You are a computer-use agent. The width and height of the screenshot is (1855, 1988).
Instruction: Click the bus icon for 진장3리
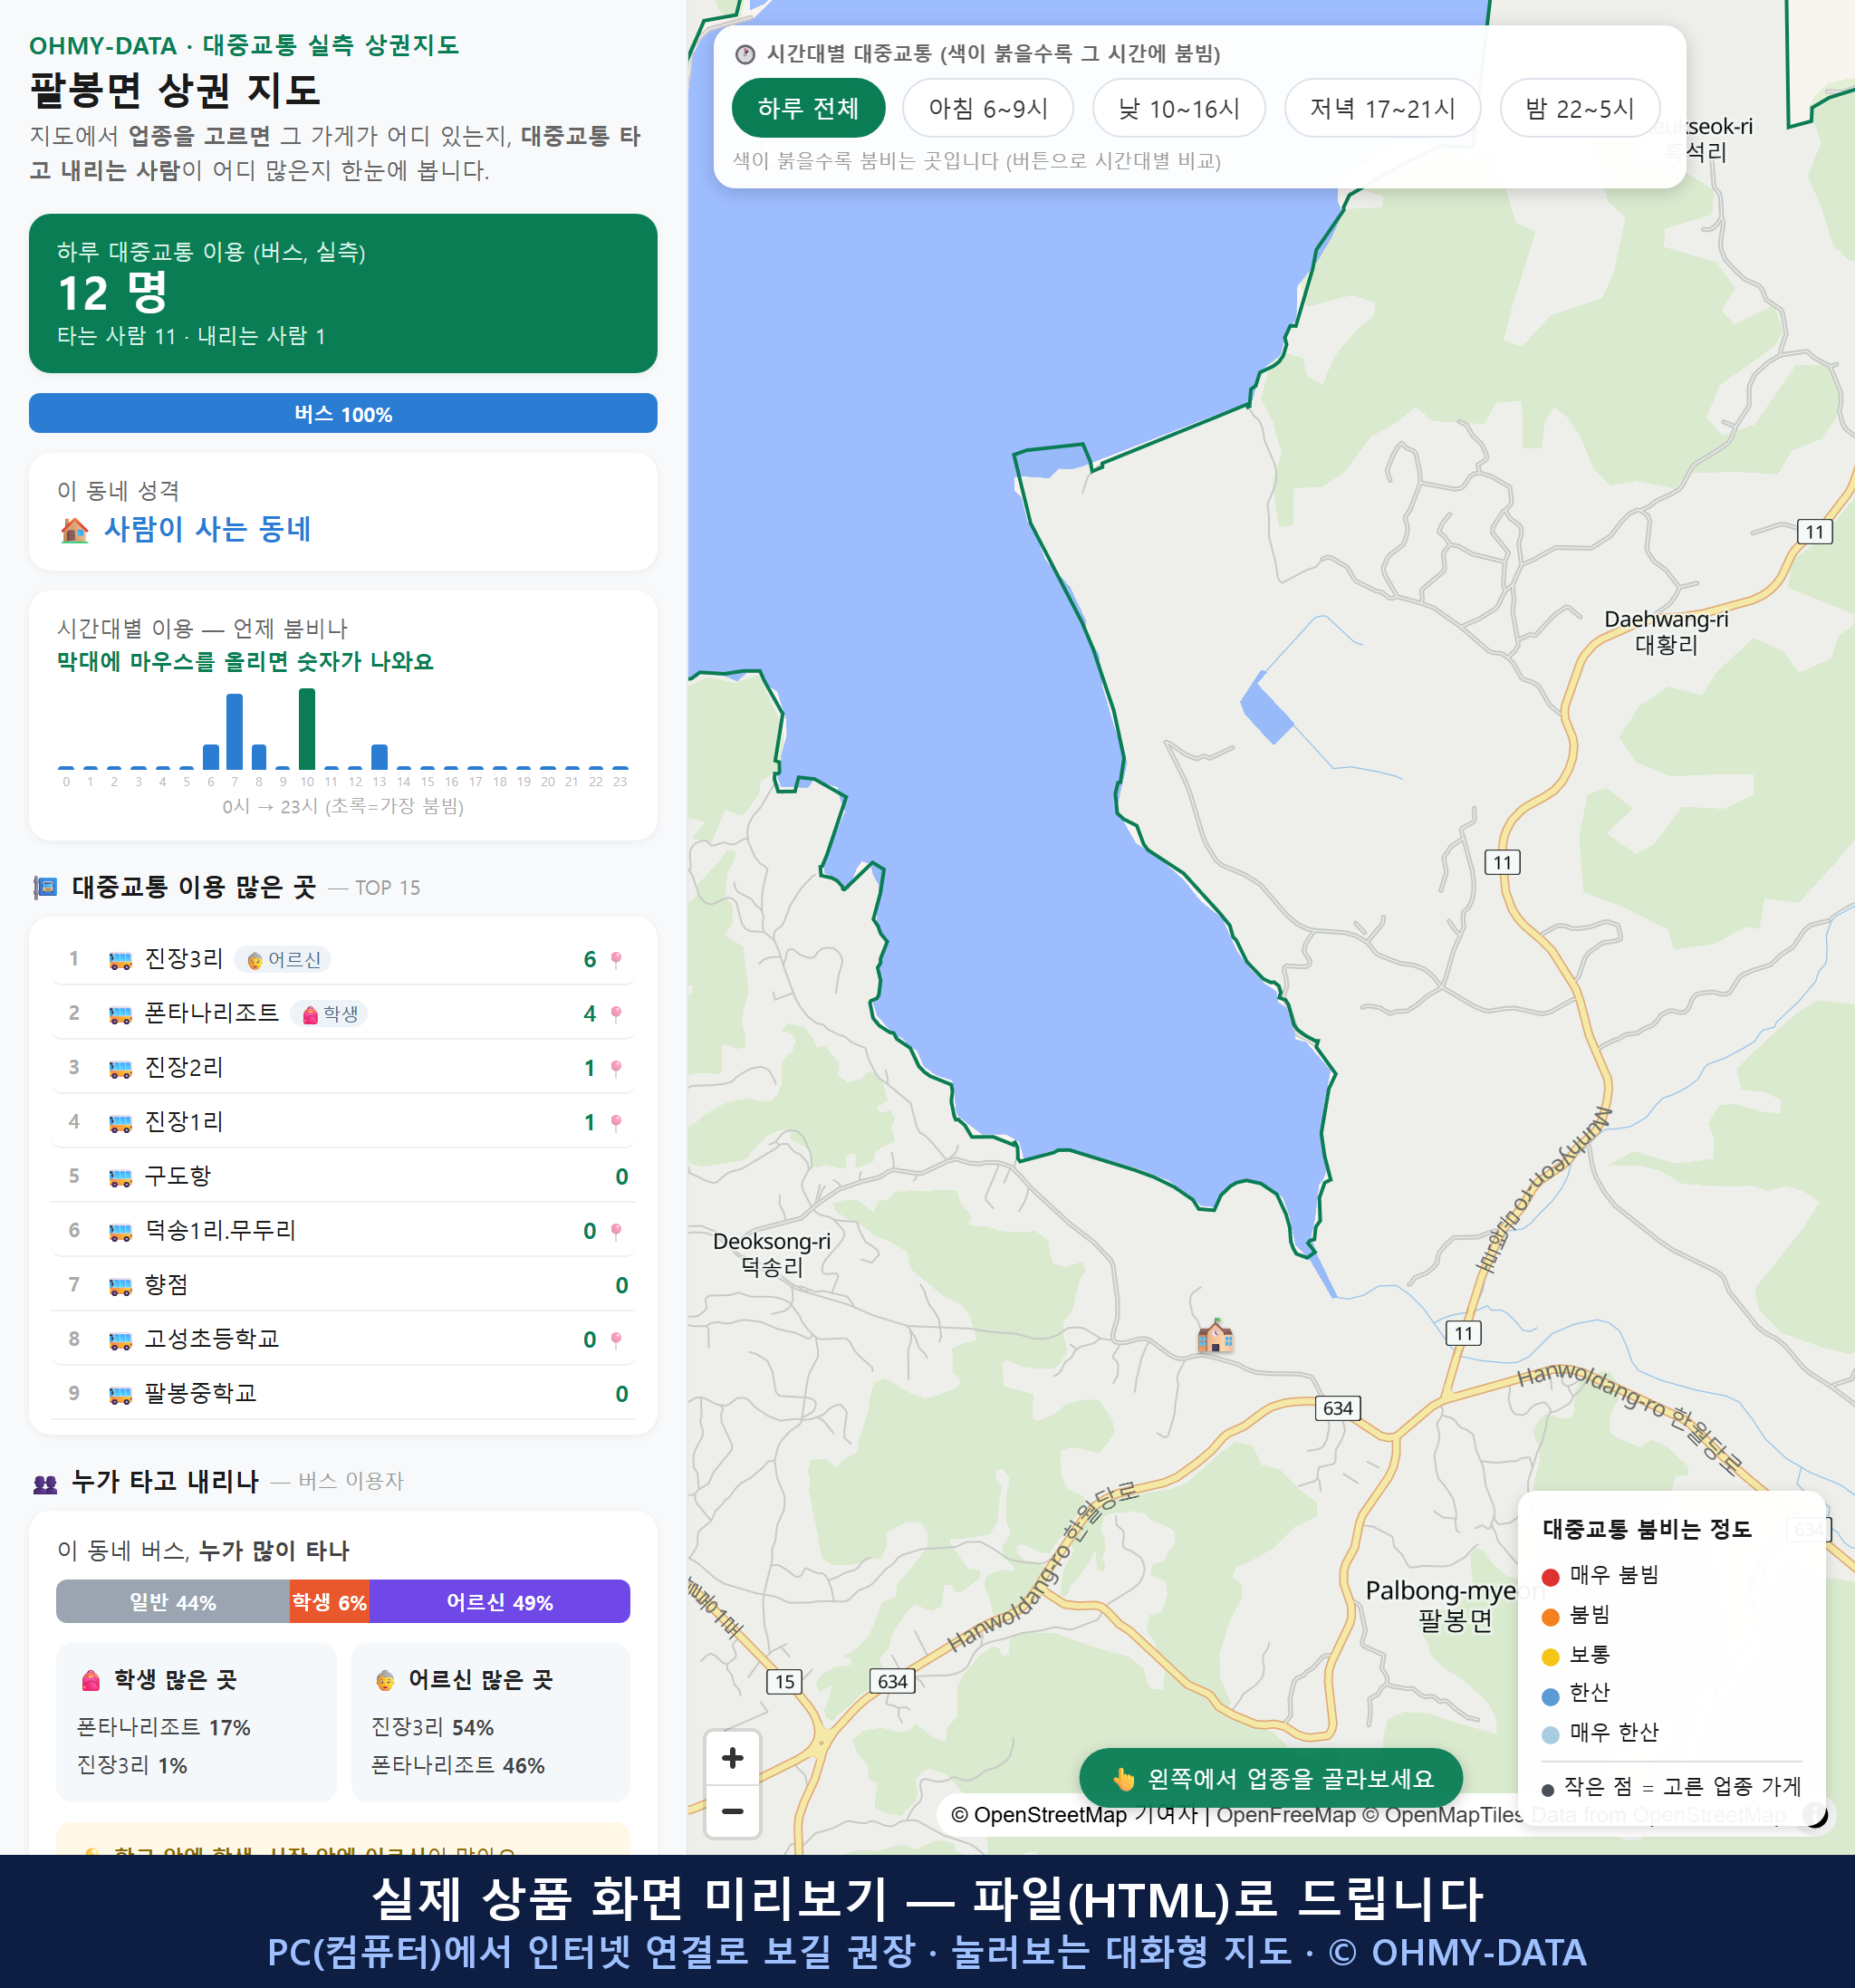[x=120, y=960]
